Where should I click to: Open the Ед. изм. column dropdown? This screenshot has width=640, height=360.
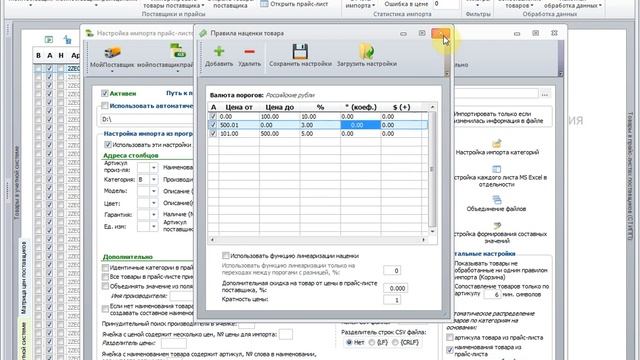(154, 227)
